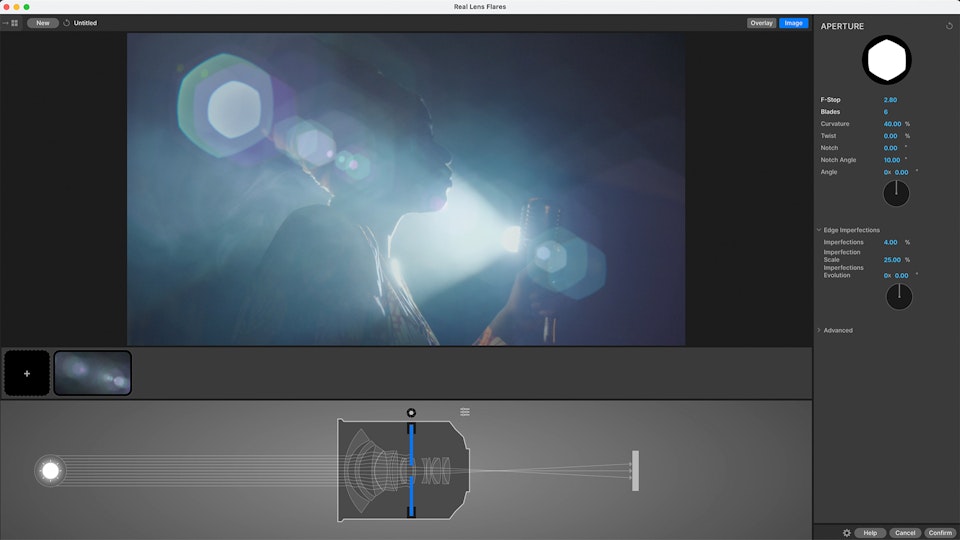Collapse the Edge Imperfections section
Viewport: 960px width, 540px height.
(x=819, y=230)
